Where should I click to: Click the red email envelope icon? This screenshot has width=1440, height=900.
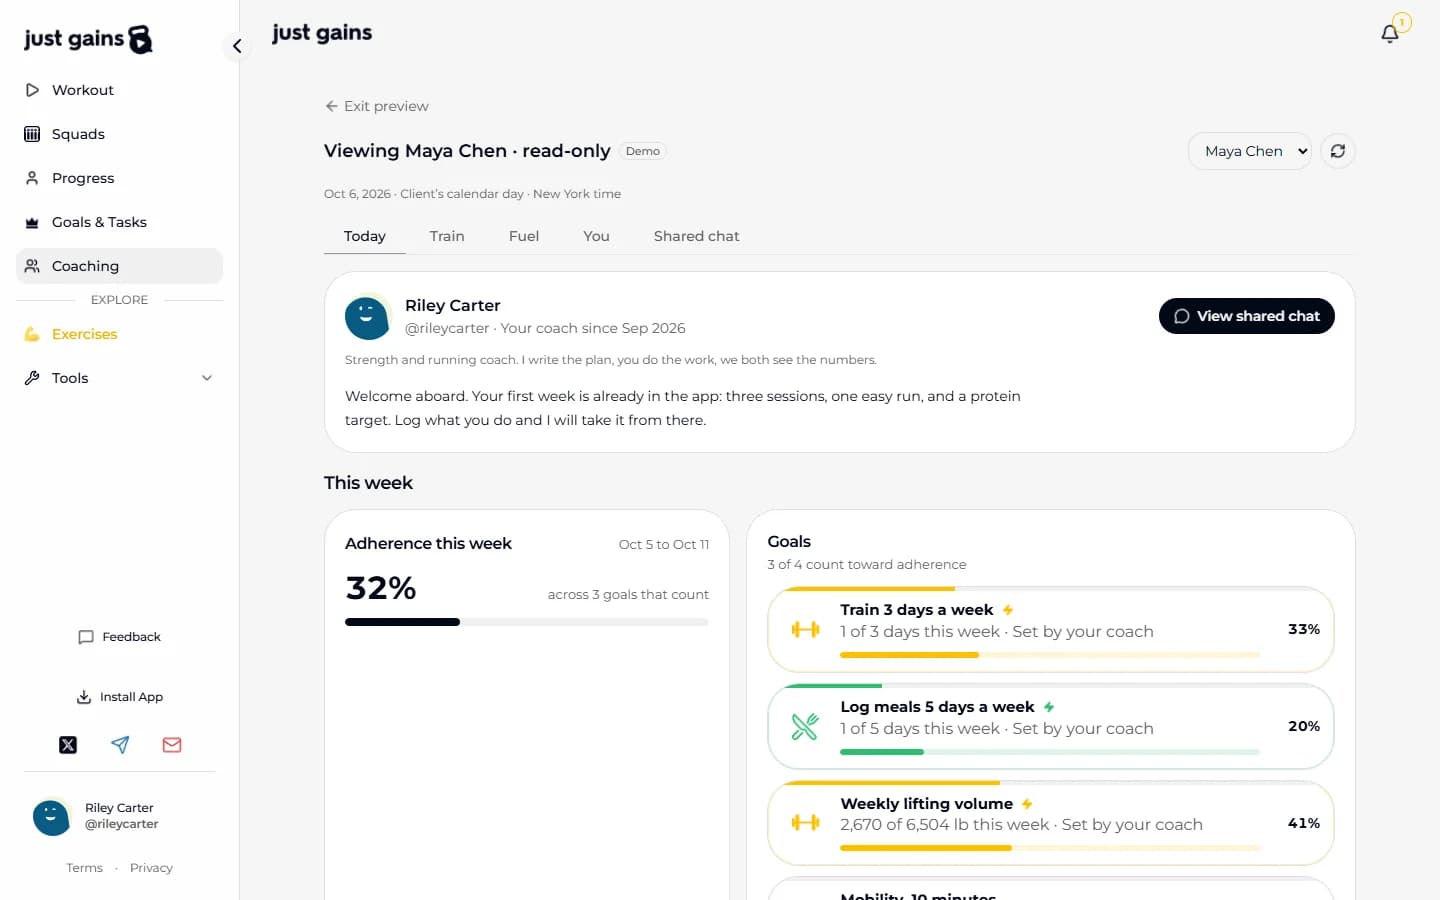coord(172,745)
